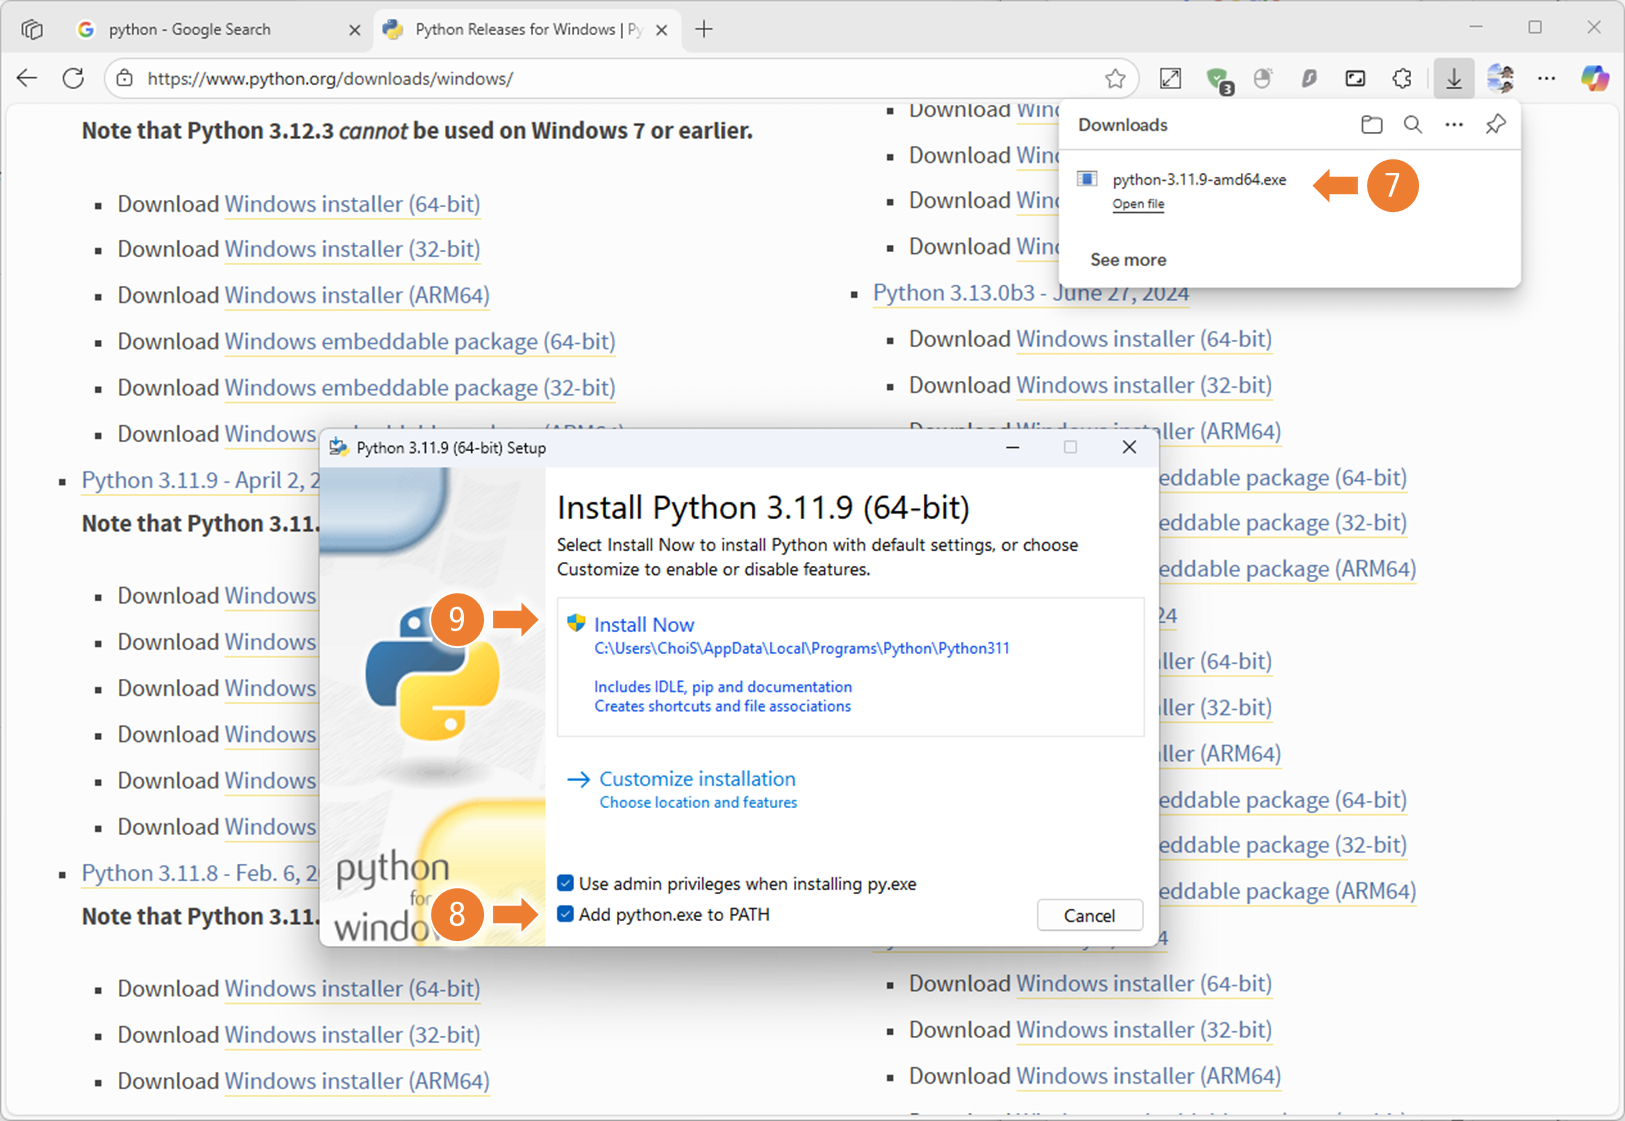Open browser Settings and more menu

coord(1546,78)
